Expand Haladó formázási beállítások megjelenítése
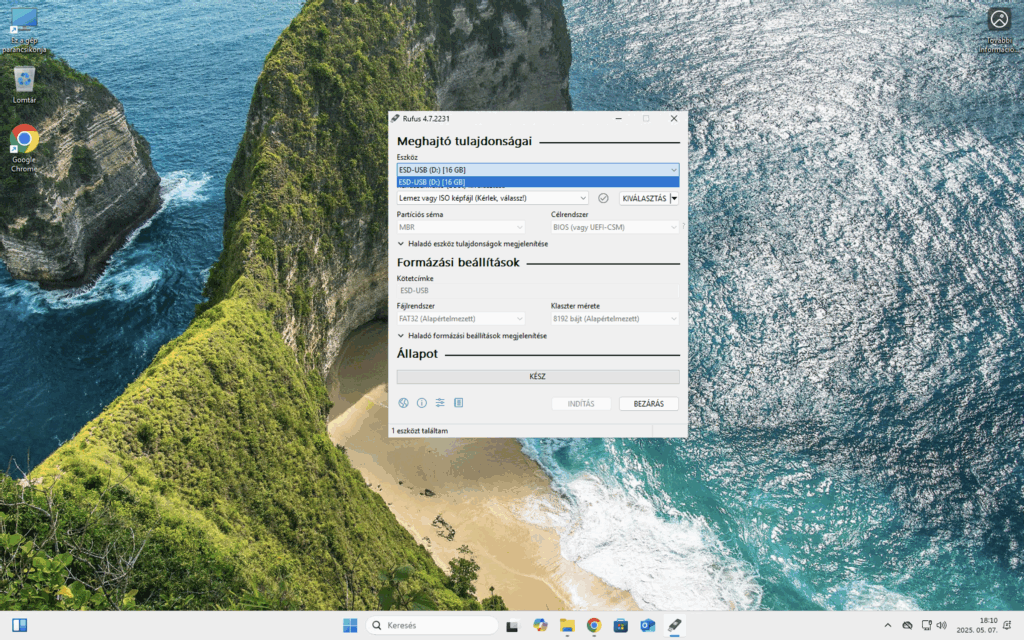Screen dimensions: 1024x640 pyautogui.click(x=472, y=336)
